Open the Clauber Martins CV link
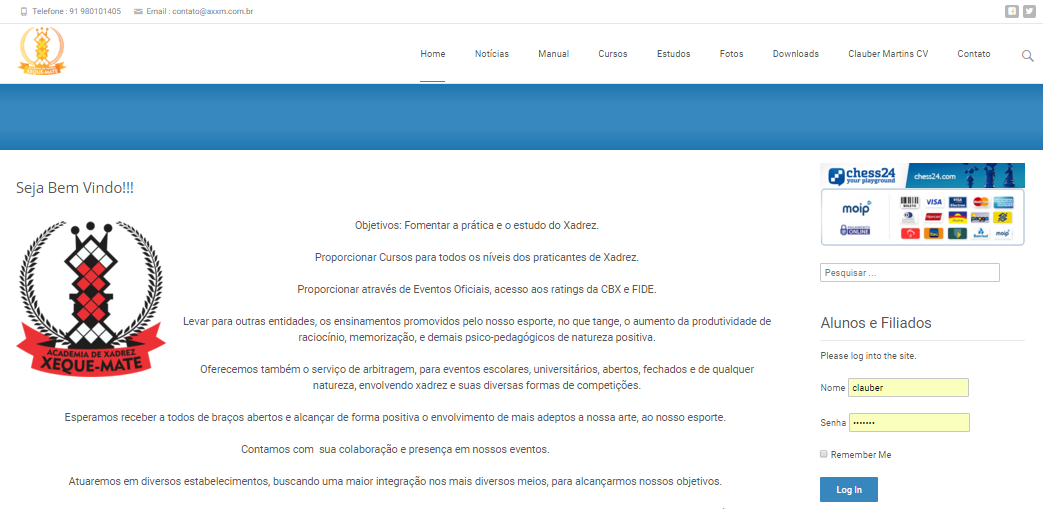 click(x=887, y=54)
